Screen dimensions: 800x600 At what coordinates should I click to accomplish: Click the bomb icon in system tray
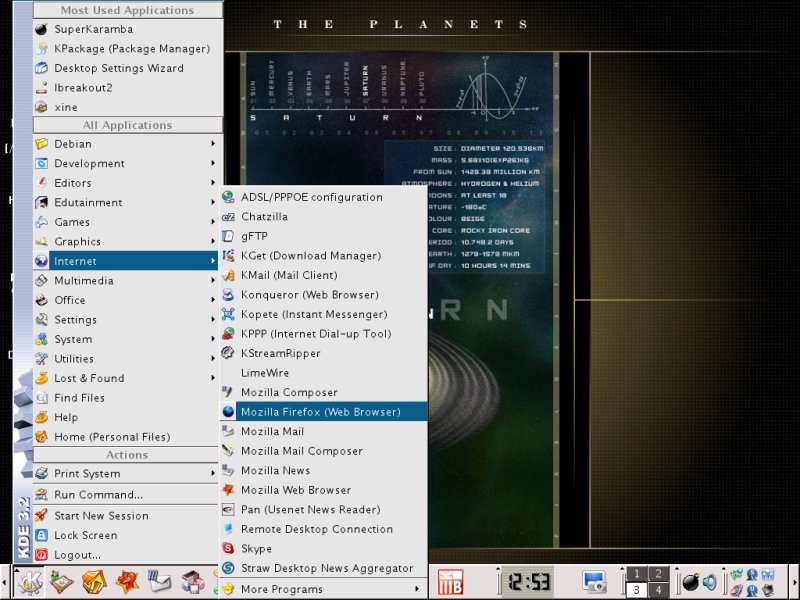point(690,581)
